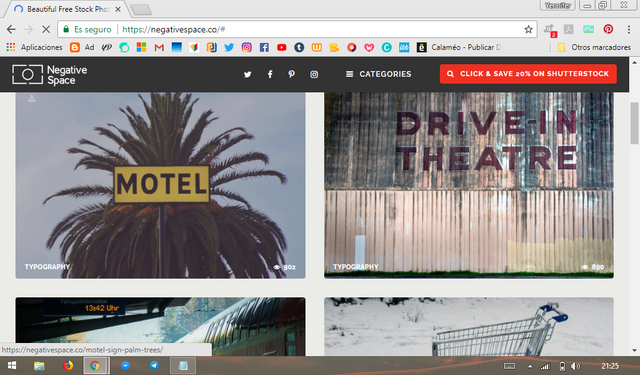Click TYPOGRAPHY tag on Drive-In Theatre photo
This screenshot has height=375, width=640.
pos(356,267)
